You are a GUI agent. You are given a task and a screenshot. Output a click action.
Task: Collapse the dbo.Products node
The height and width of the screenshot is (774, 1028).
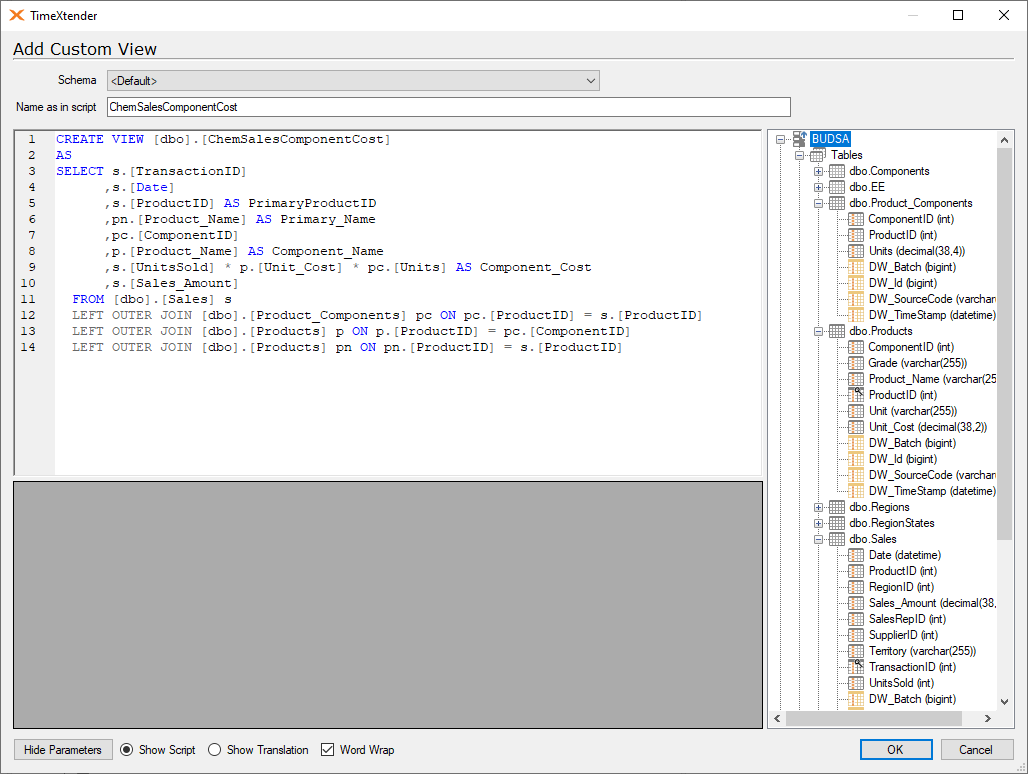tap(818, 331)
